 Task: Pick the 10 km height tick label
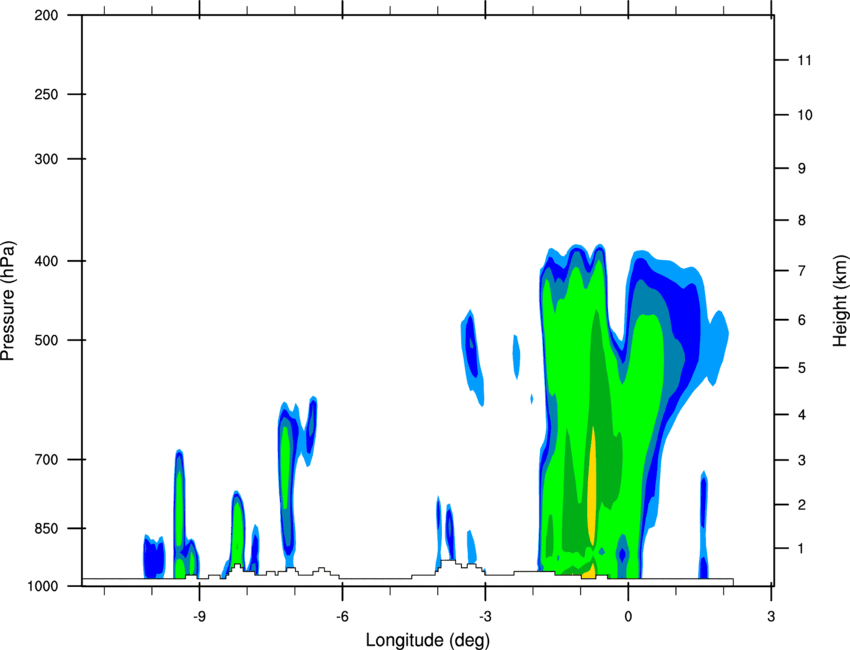(805, 115)
